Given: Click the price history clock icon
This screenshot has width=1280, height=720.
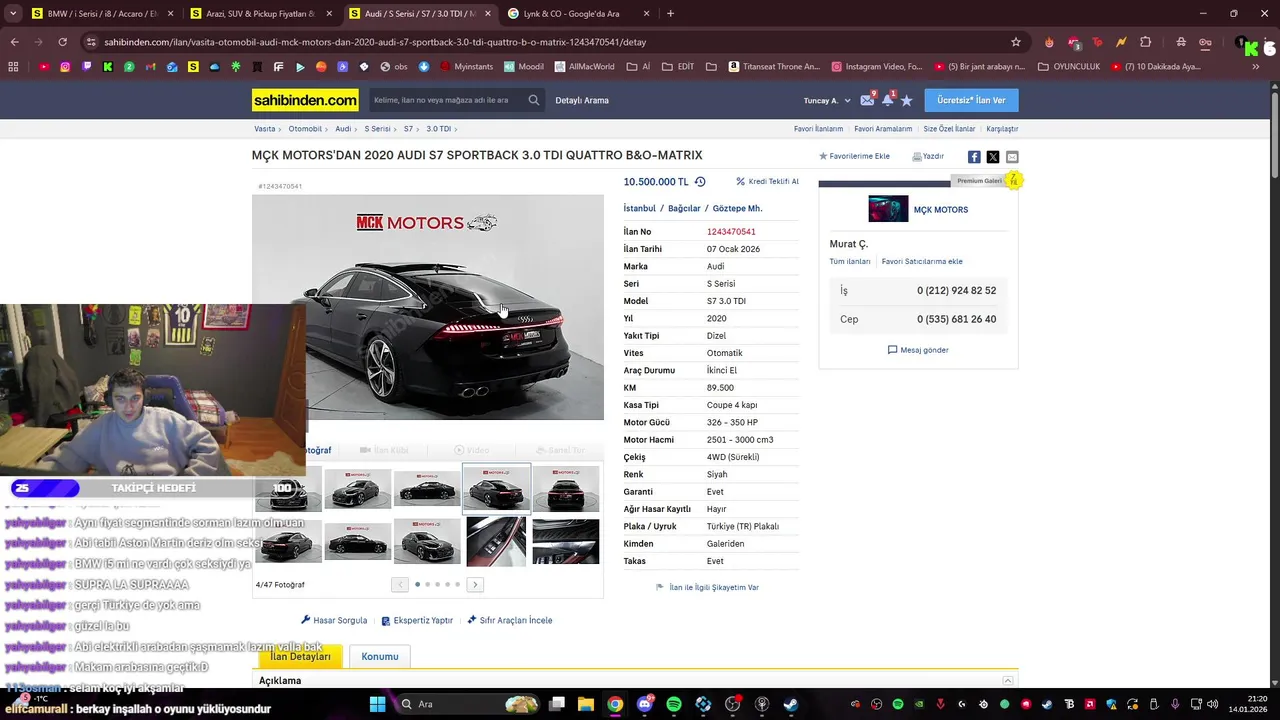Looking at the screenshot, I should tap(700, 182).
